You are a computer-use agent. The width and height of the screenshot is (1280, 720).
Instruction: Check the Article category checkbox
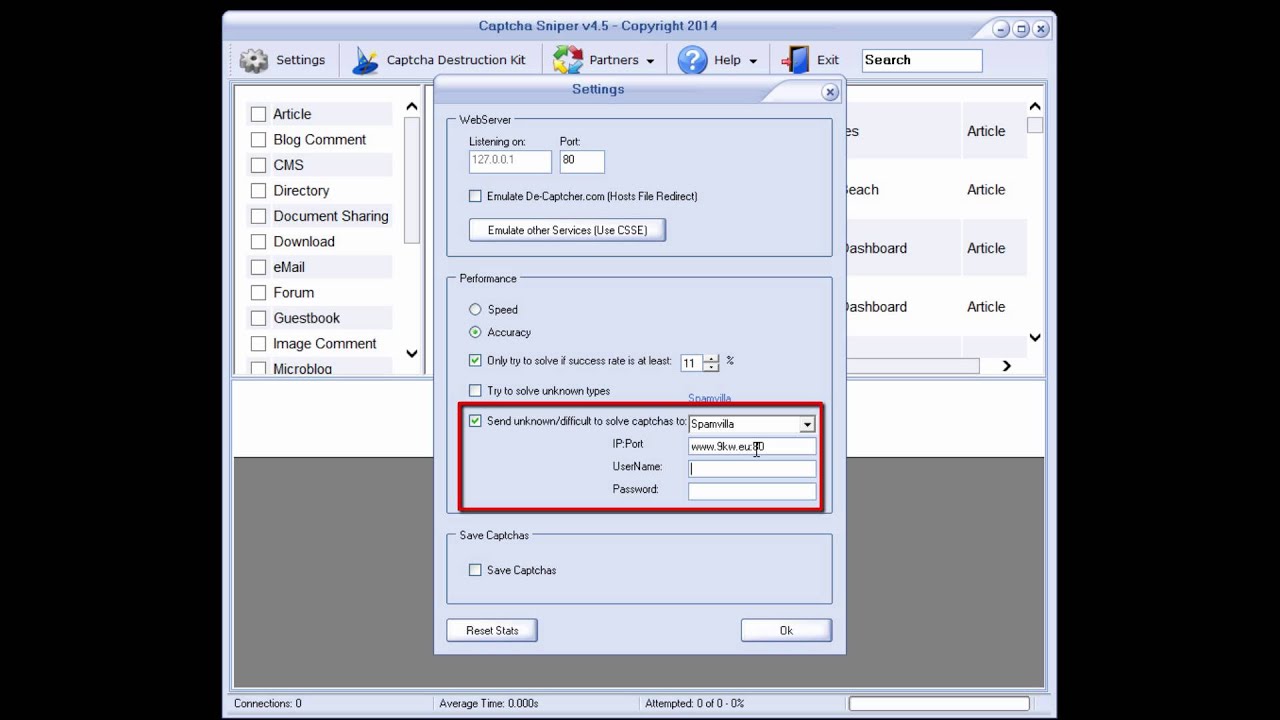[258, 114]
